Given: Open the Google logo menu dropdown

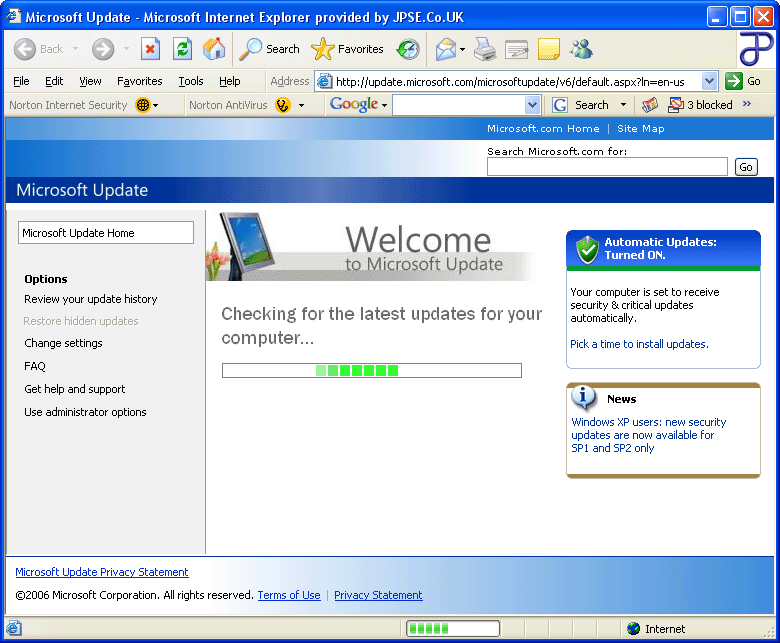Looking at the screenshot, I should [384, 105].
